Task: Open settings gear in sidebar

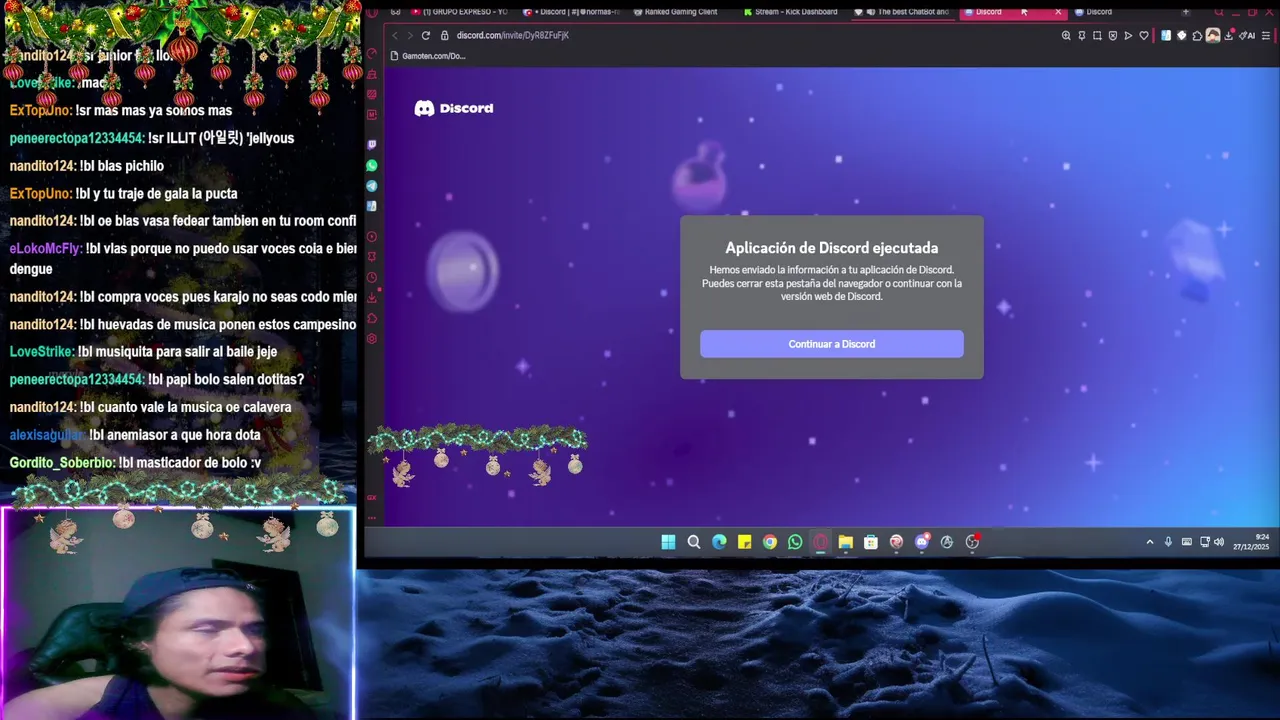Action: (x=372, y=339)
